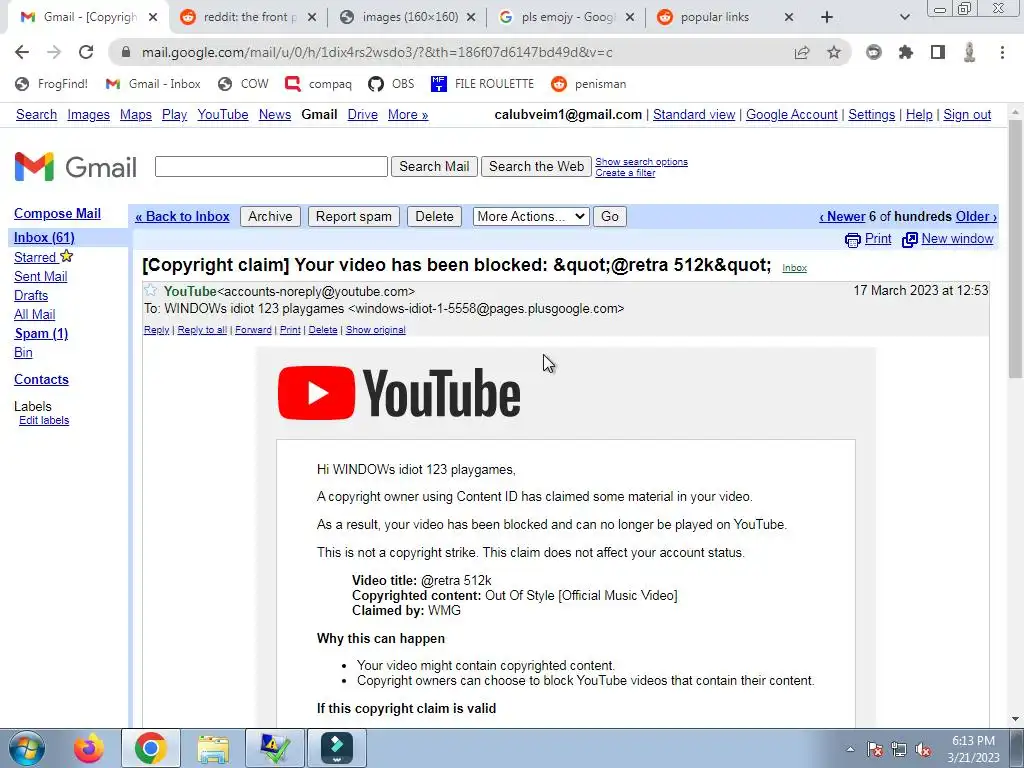Click the Go button
The height and width of the screenshot is (768, 1024).
pos(610,216)
